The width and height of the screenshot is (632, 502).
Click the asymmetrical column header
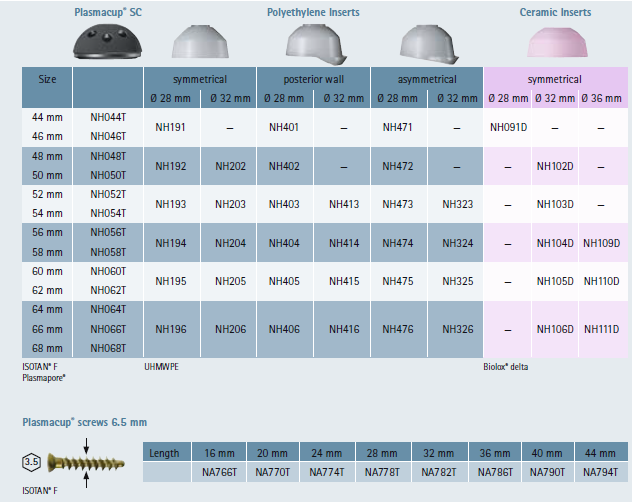[427, 79]
